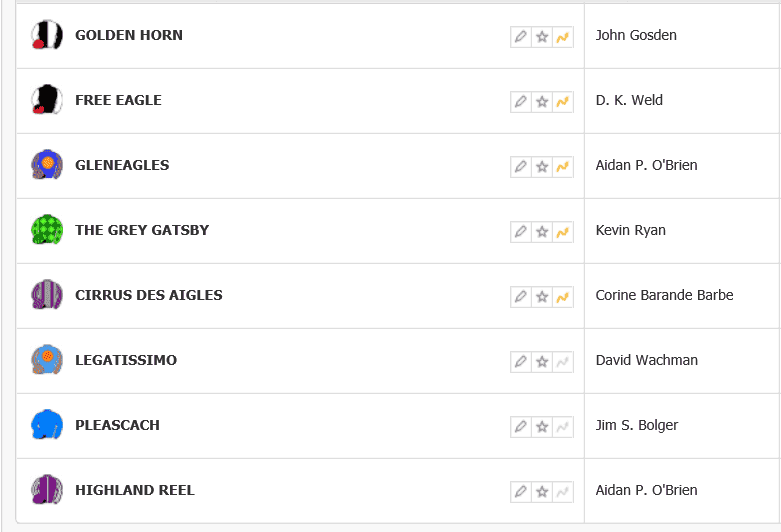
Task: Click the pencil icon for Legatissimo
Action: point(520,362)
